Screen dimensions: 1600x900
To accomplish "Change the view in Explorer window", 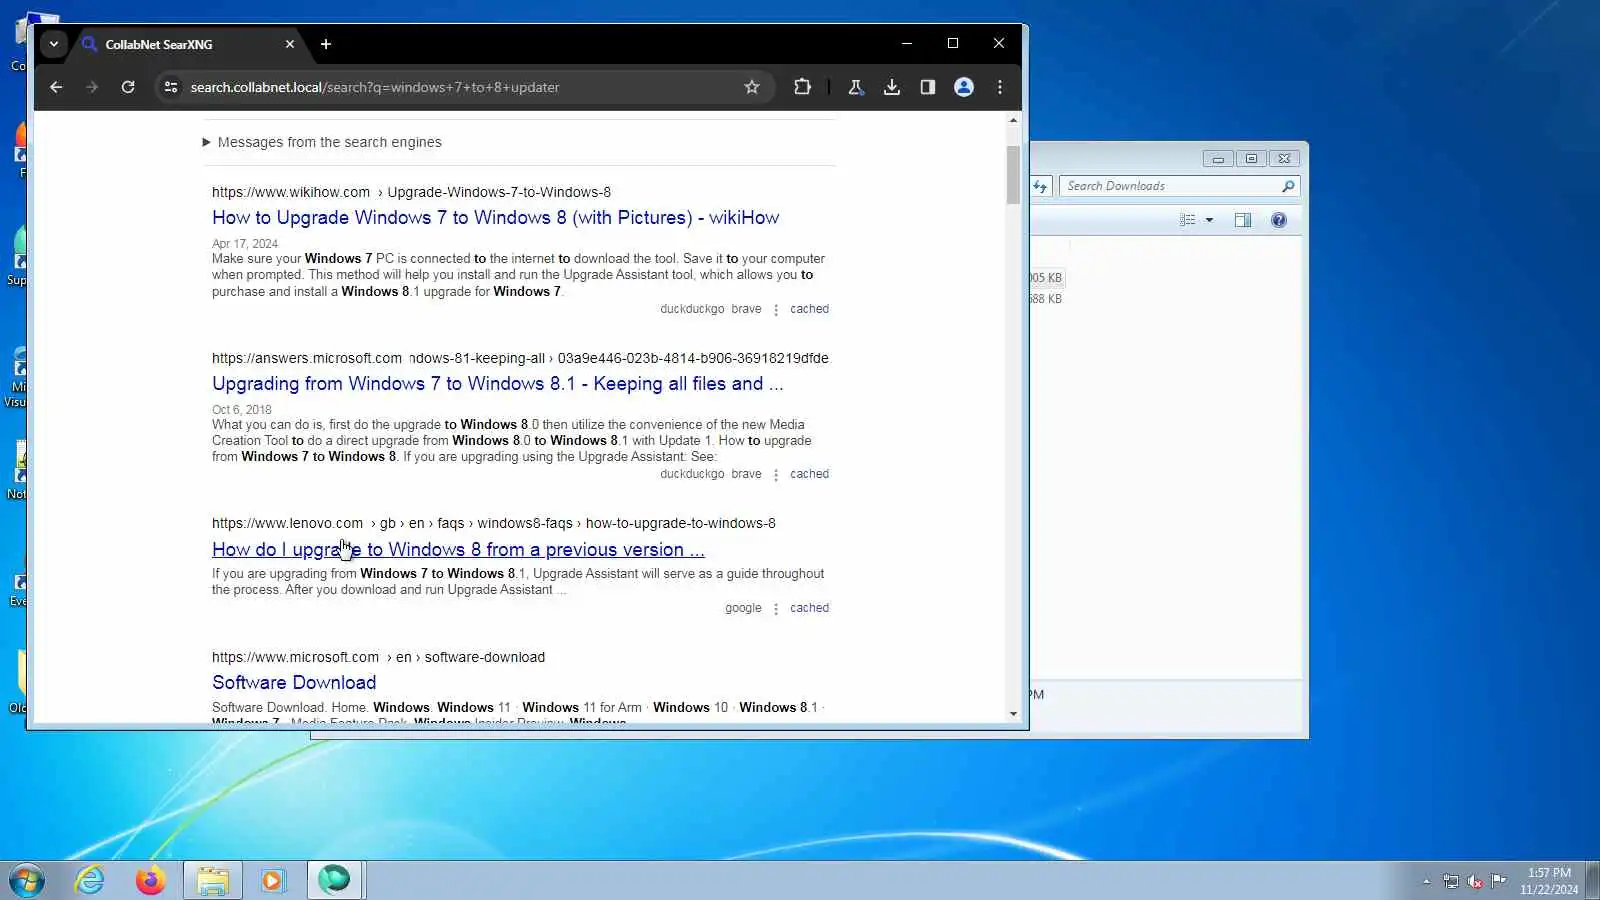I will tap(1188, 220).
